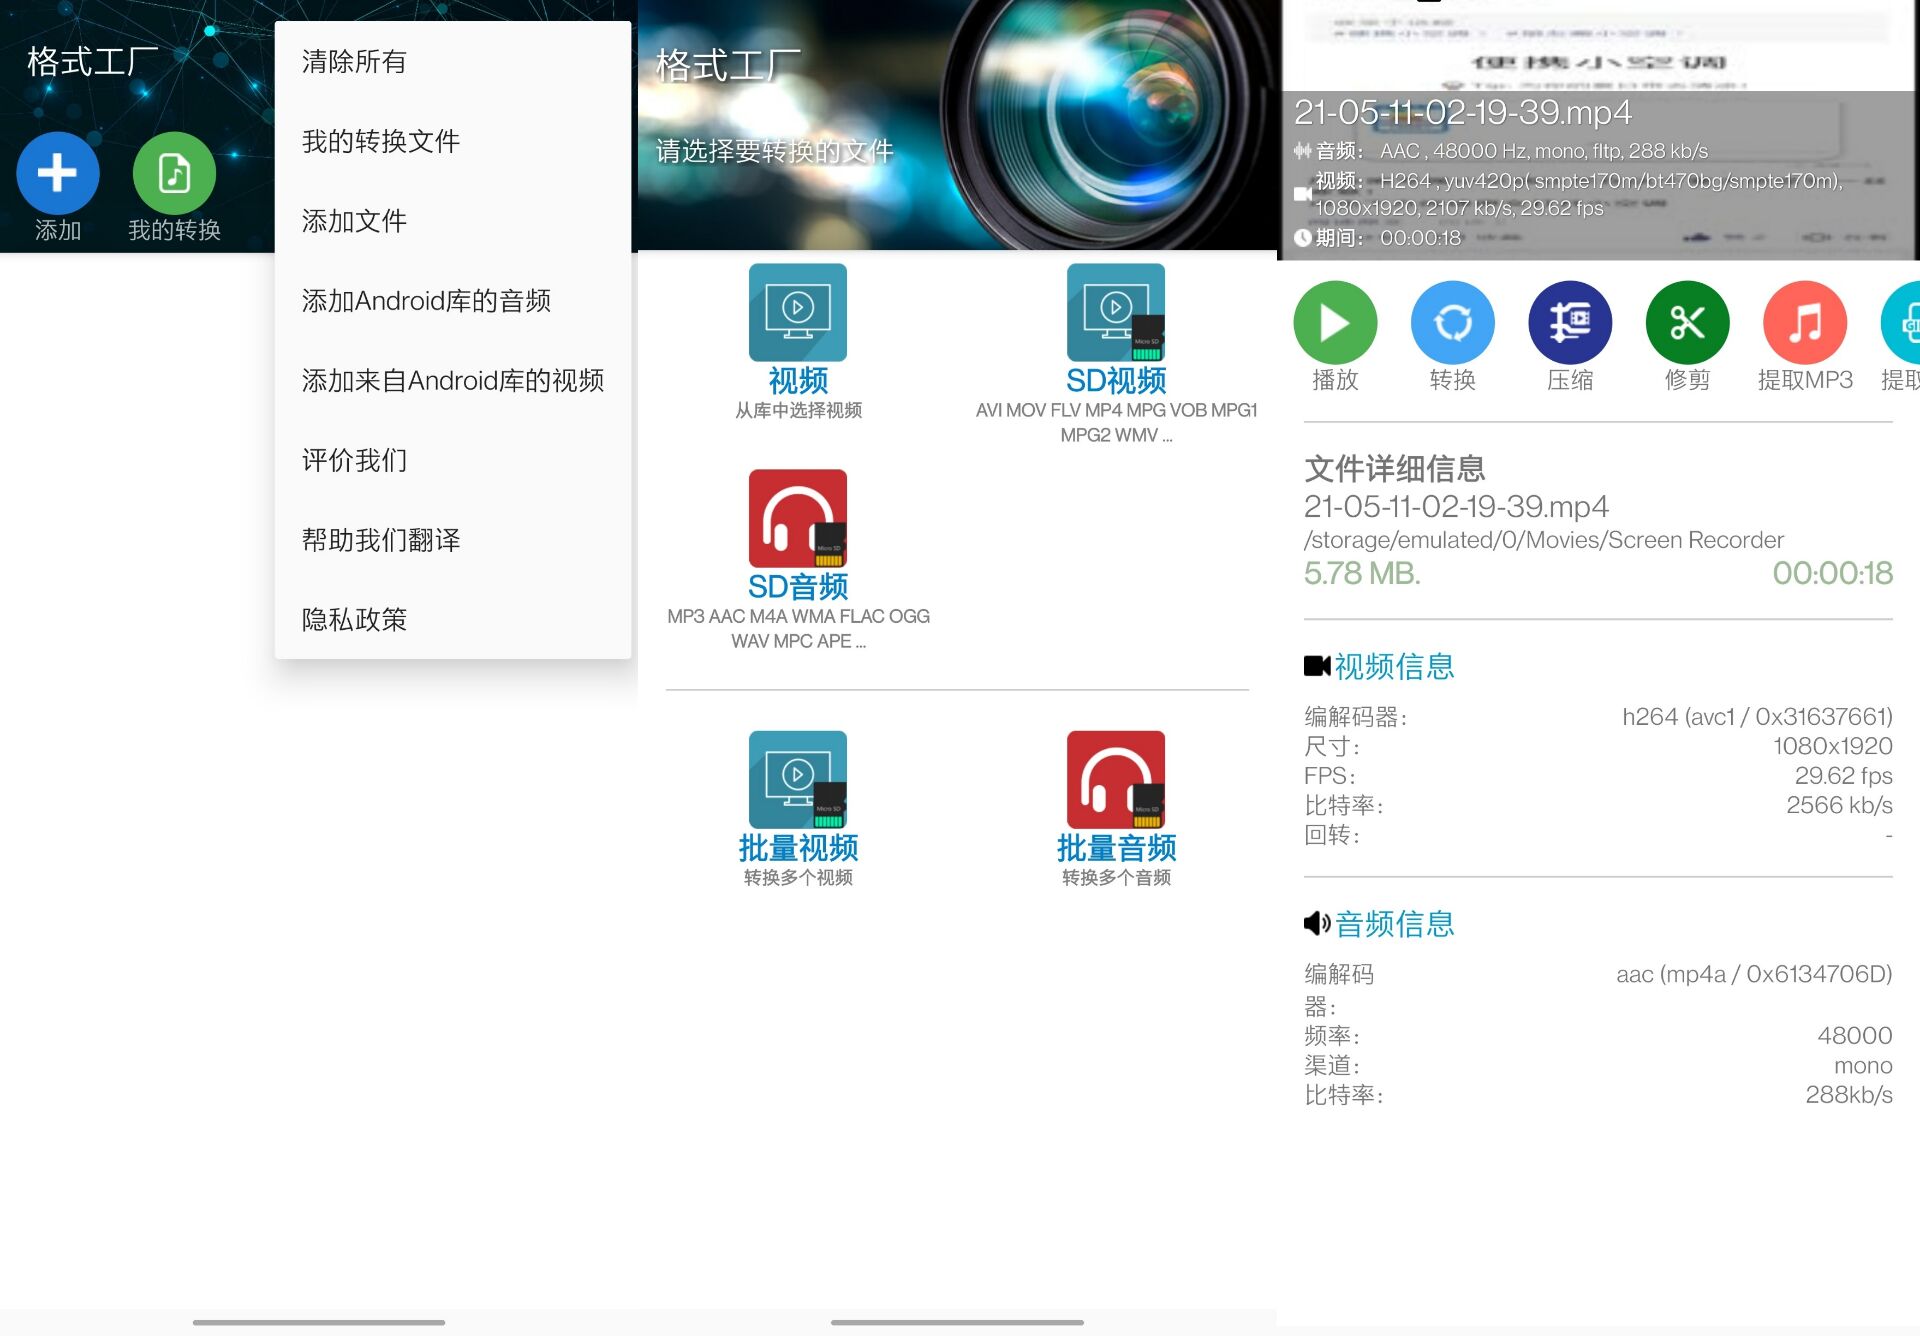Image resolution: width=1920 pixels, height=1336 pixels.
Task: Select the 修剪 scissors trim icon
Action: point(1687,323)
